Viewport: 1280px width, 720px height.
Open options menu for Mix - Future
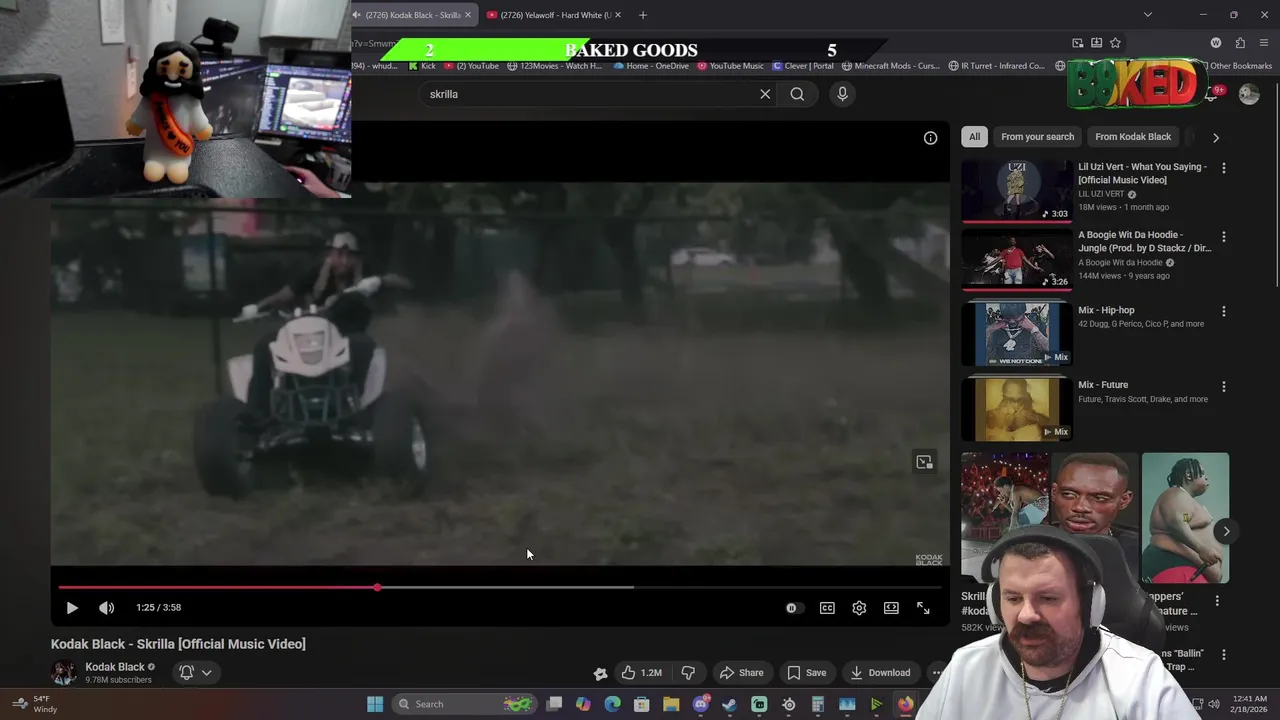[x=1223, y=386]
